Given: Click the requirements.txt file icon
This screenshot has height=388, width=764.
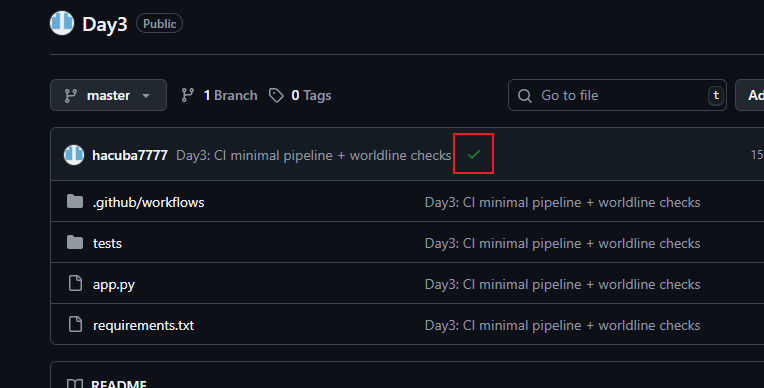Looking at the screenshot, I should point(75,324).
